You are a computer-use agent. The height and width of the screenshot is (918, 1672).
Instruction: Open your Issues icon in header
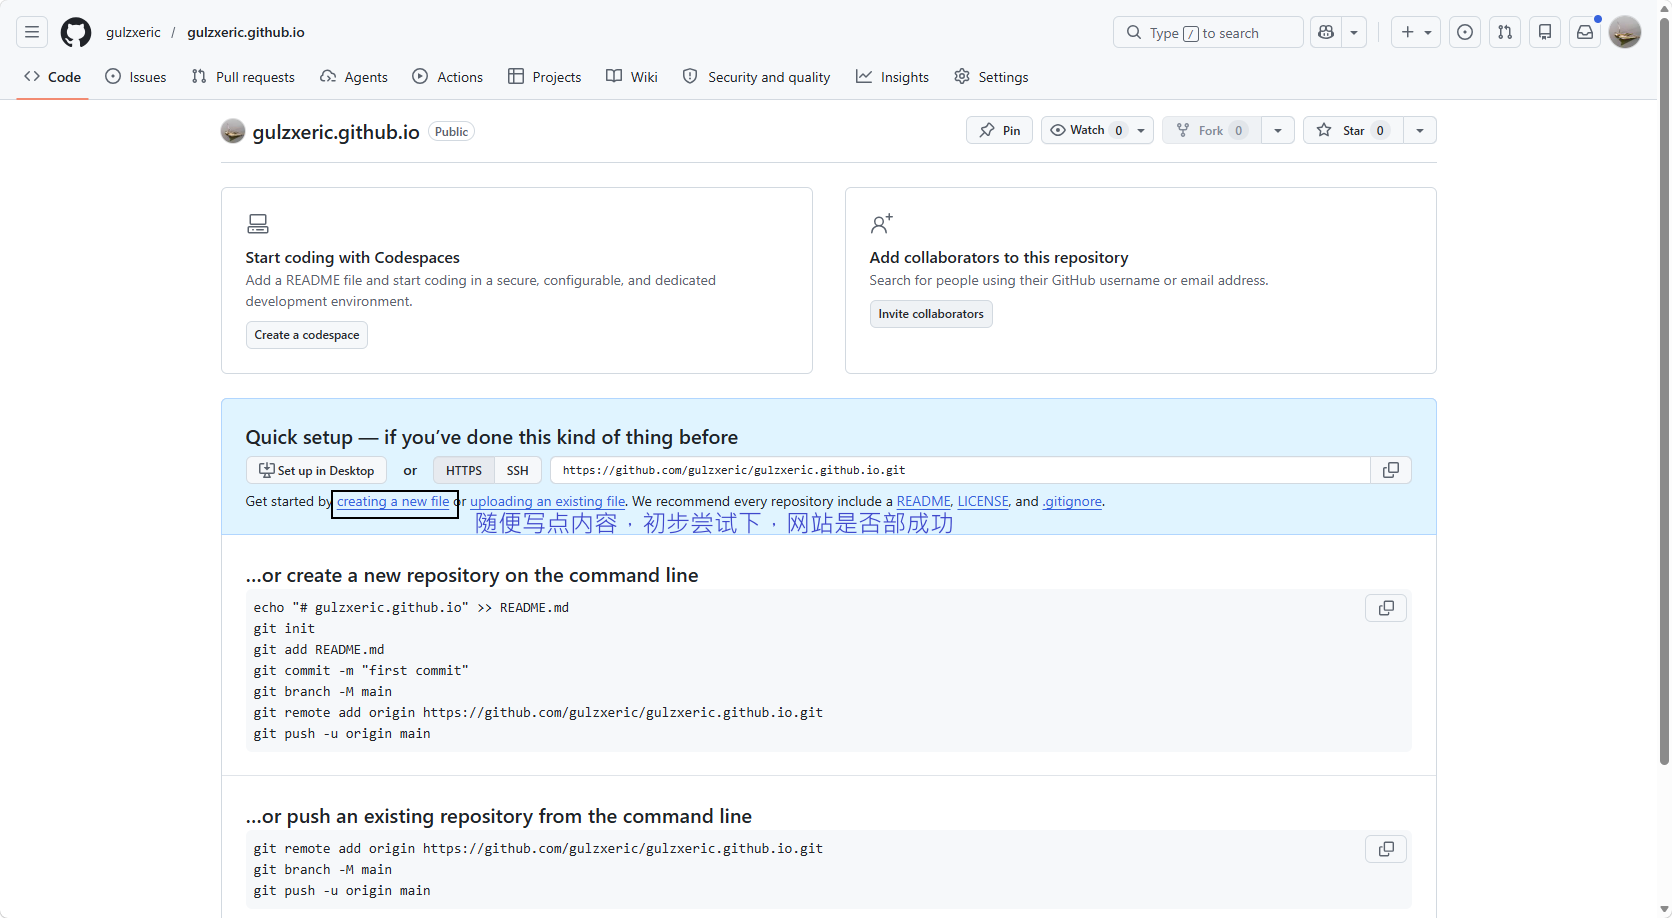[1465, 32]
